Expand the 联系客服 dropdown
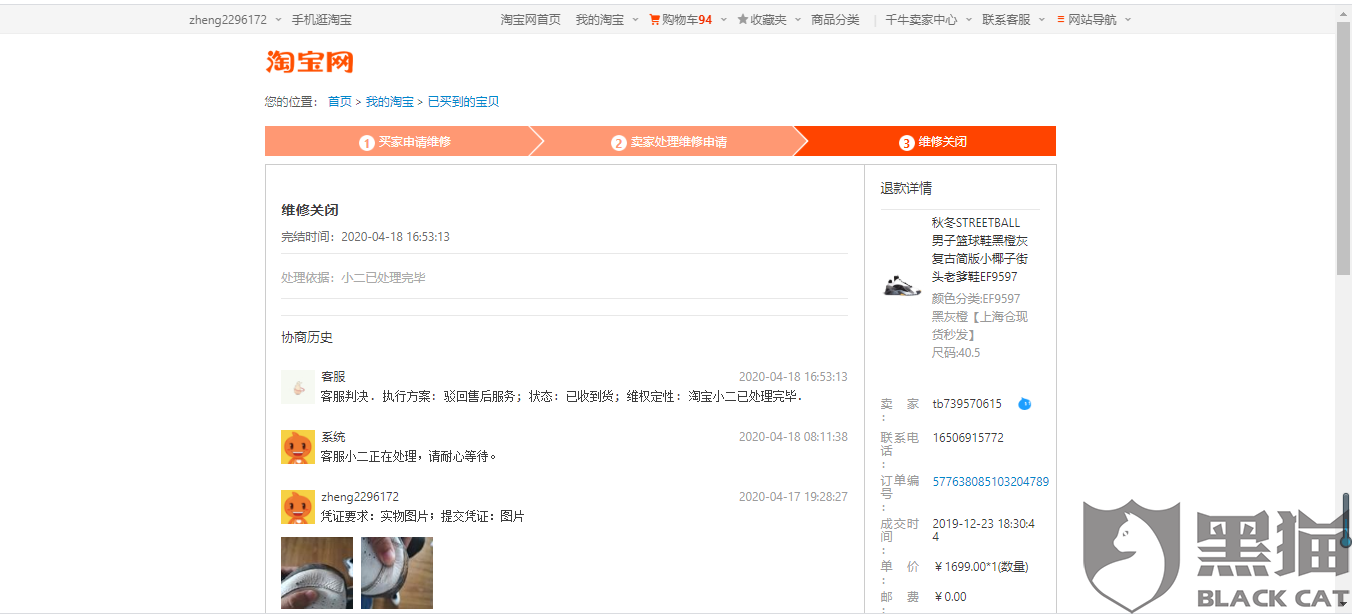1352x614 pixels. (1041, 19)
